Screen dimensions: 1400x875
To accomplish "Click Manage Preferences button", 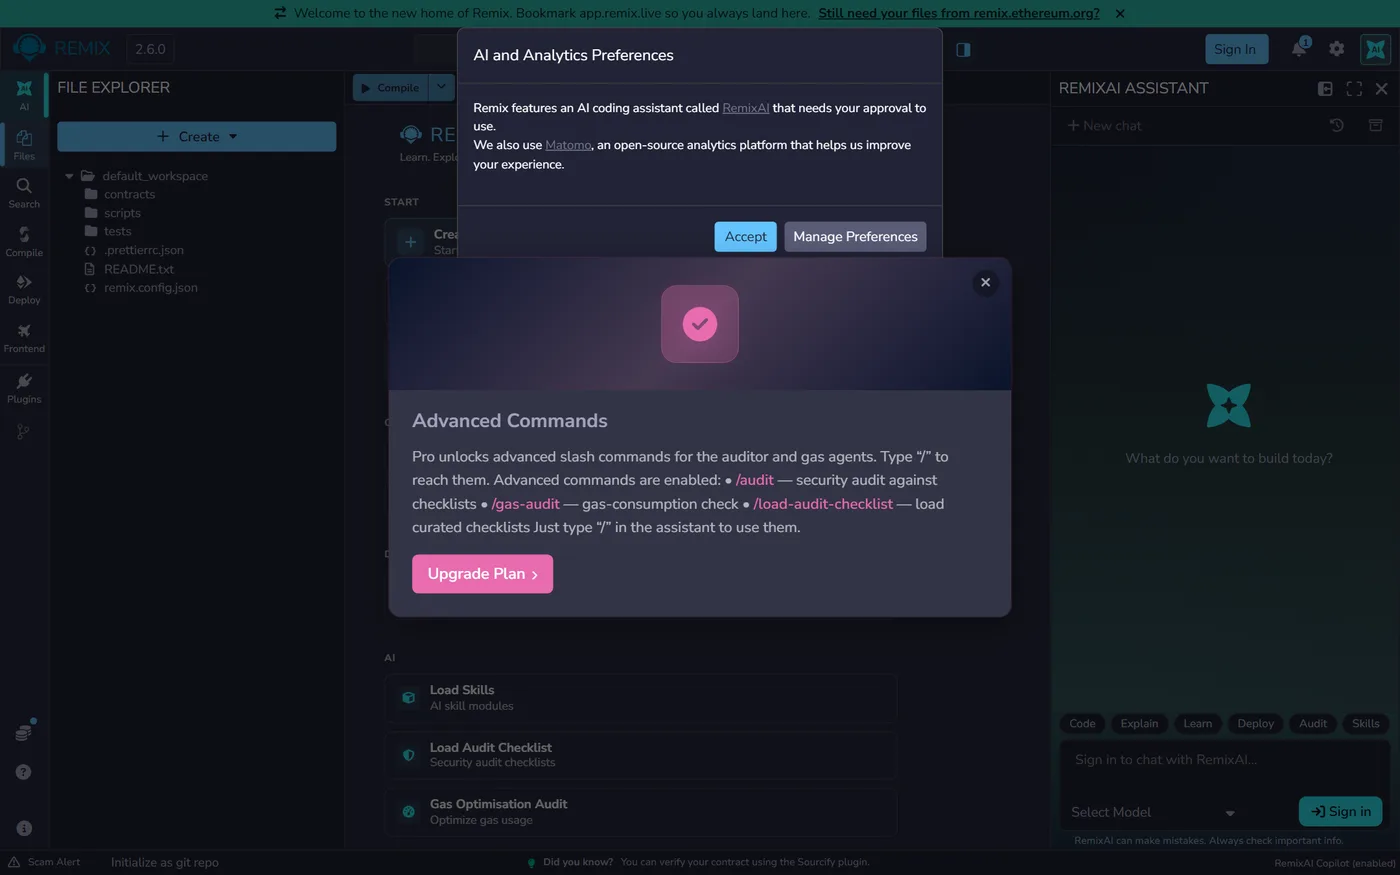I will [x=855, y=236].
